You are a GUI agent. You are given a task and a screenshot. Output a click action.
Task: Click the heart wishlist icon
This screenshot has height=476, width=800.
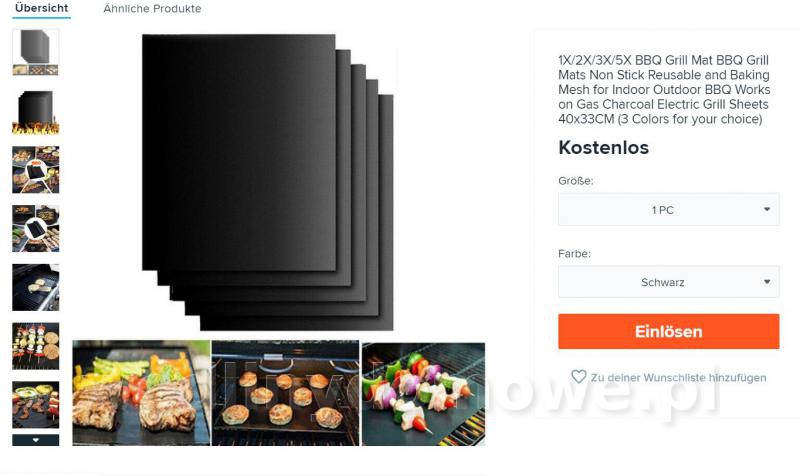579,377
